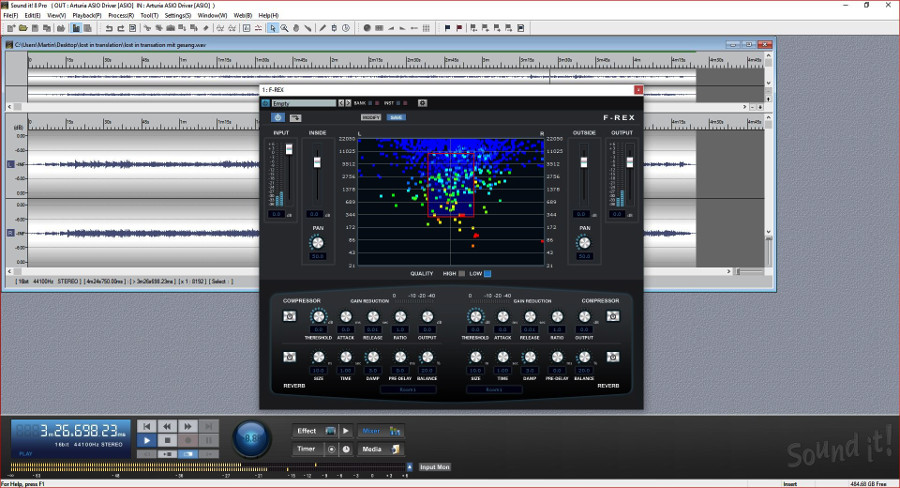Click the New file toolbar icon
Screen dimensions: 900x488
click(11, 28)
